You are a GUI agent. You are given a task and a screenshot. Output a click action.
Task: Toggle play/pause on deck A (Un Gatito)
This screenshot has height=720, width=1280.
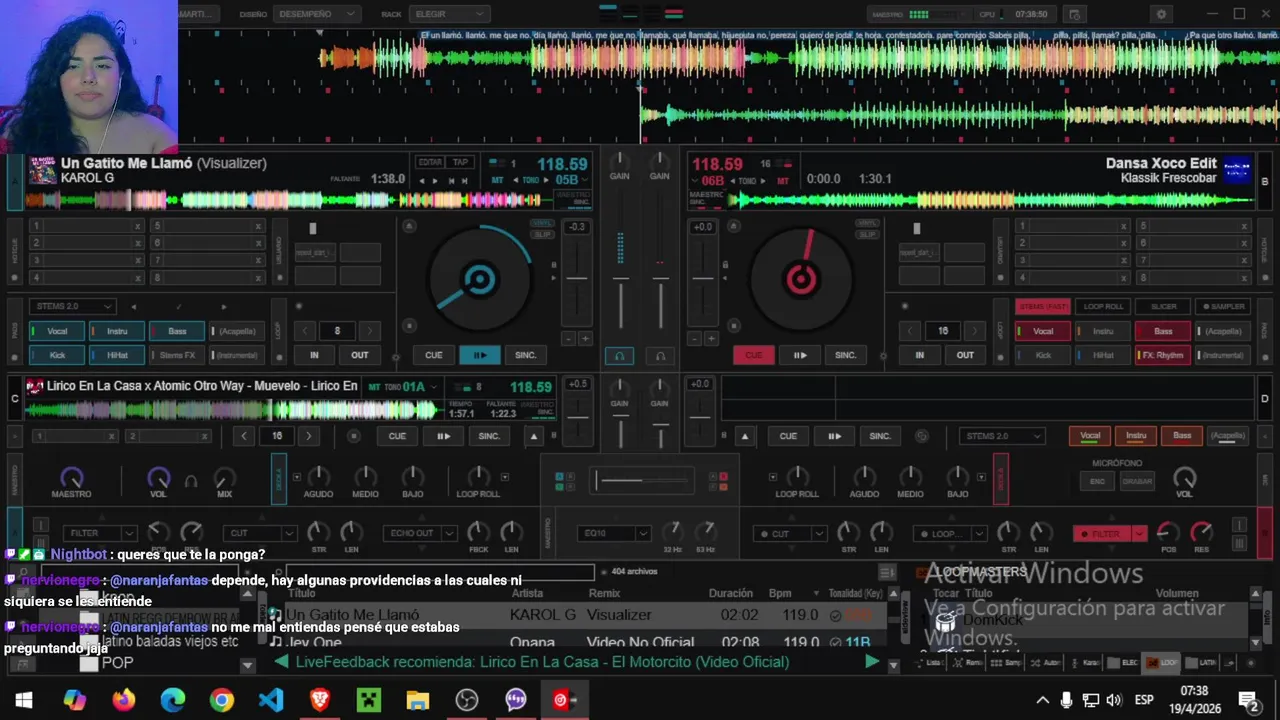tap(480, 355)
